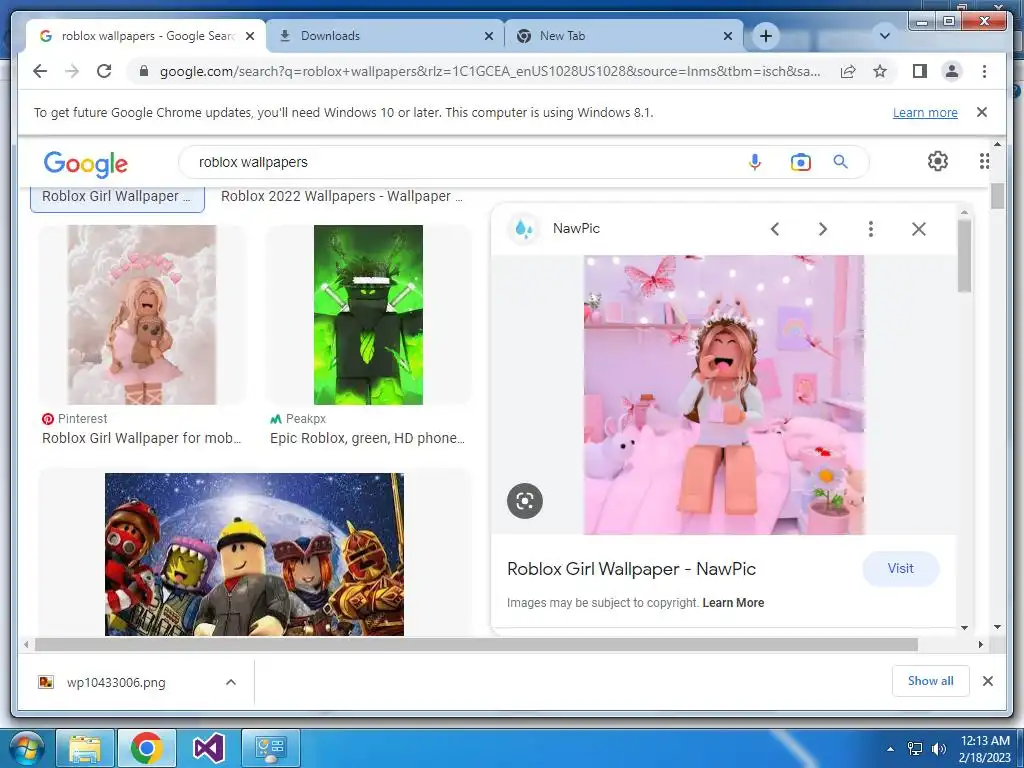Click Roblox Girl Wallpaper for mob caption
The height and width of the screenshot is (768, 1024).
[142, 438]
